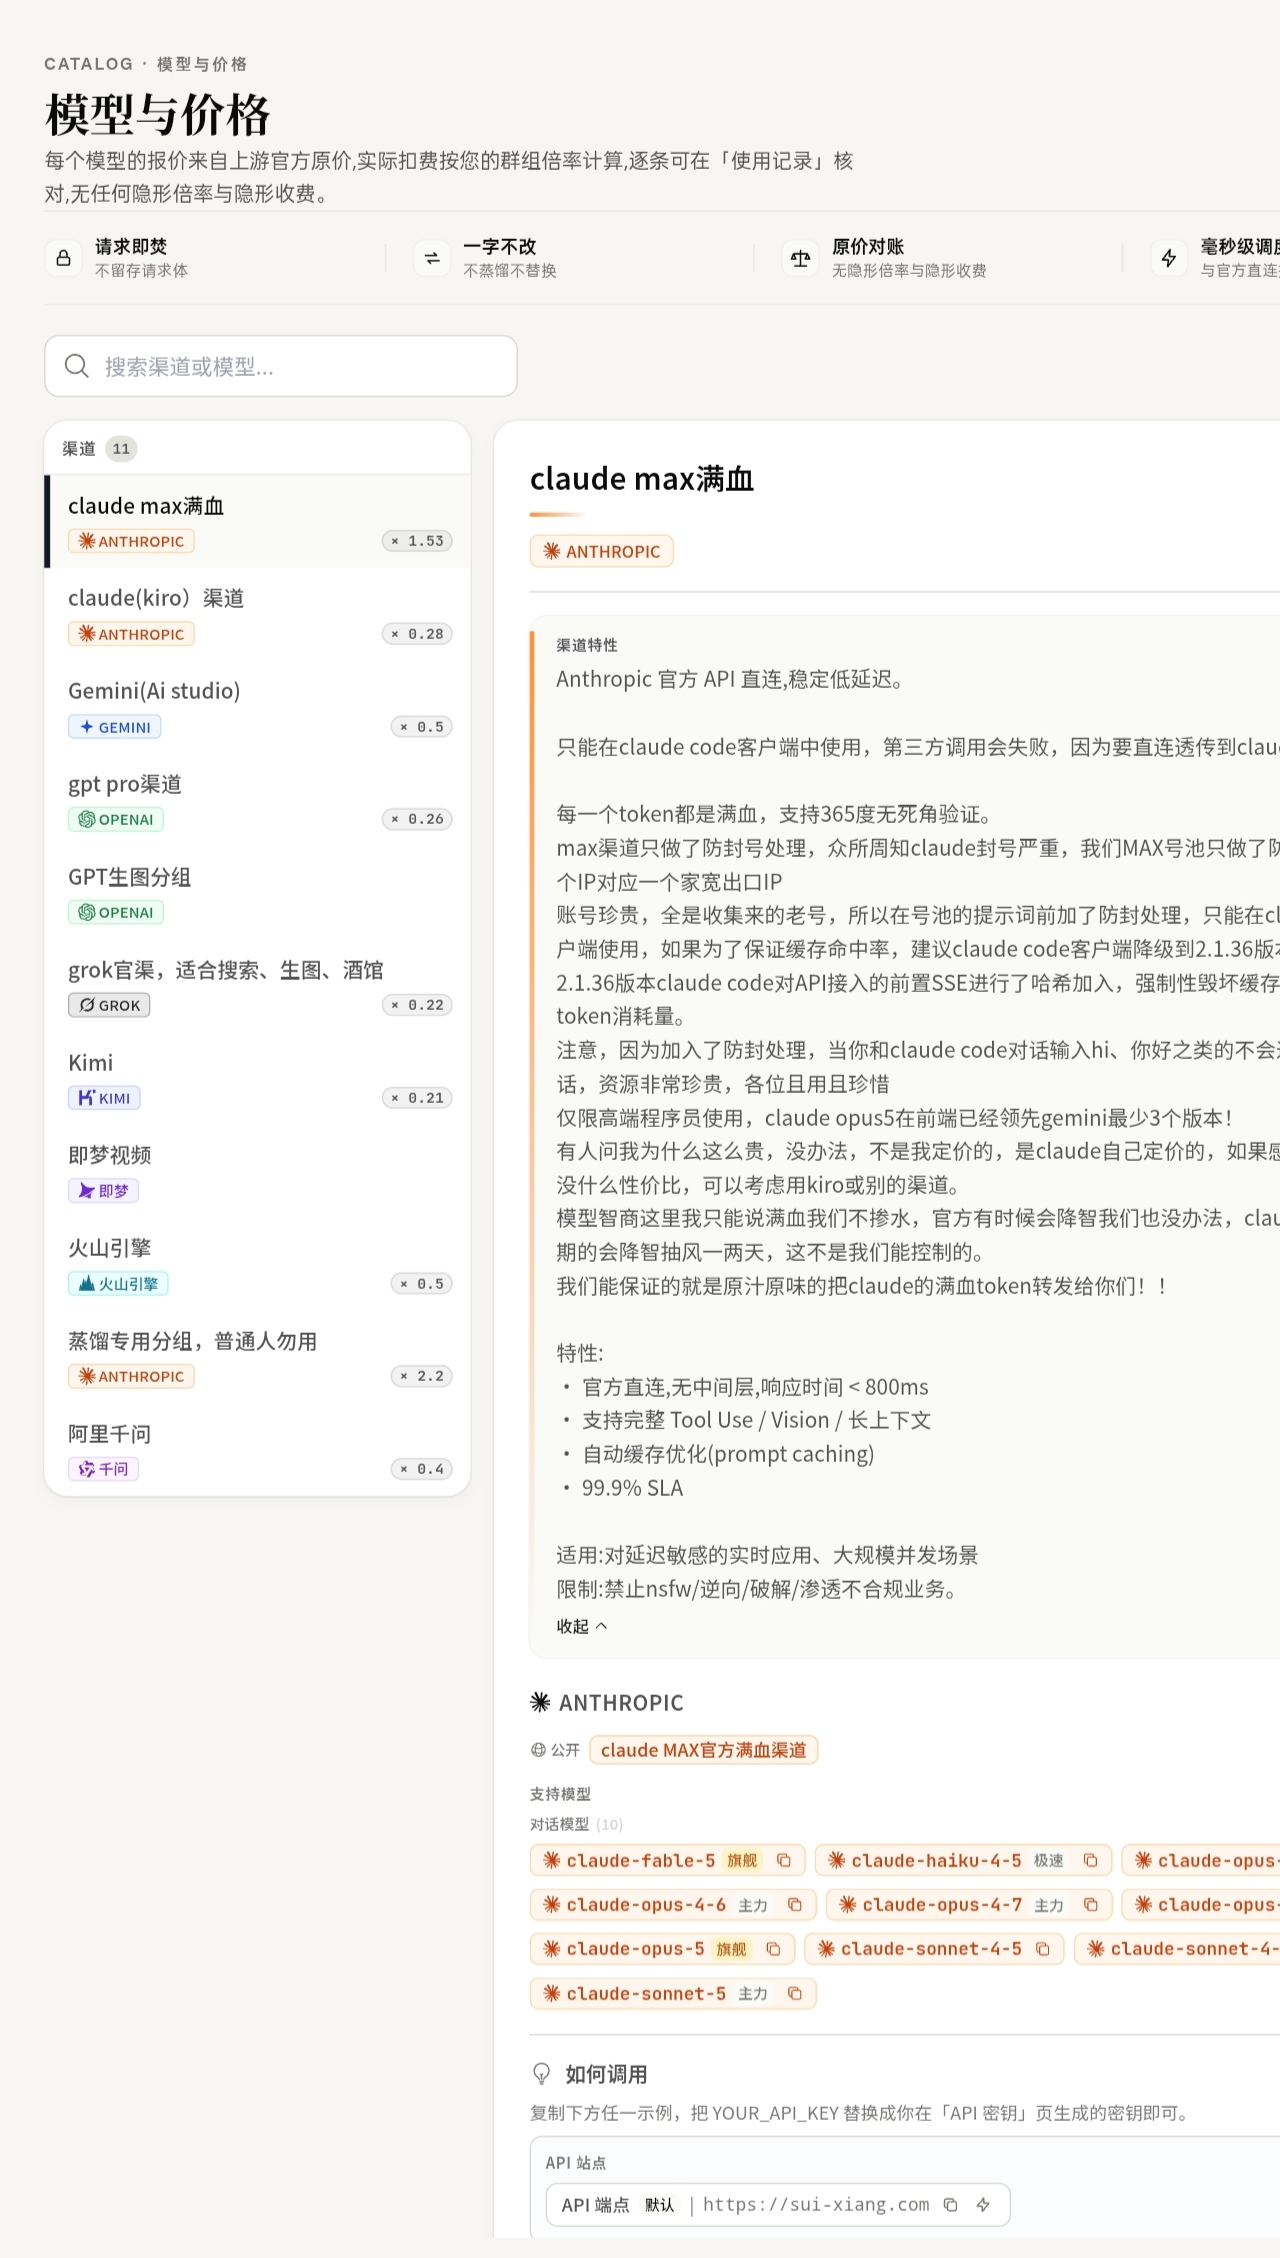Click the swap arrows icon beside 一字不改
The height and width of the screenshot is (2258, 1280).
click(x=432, y=258)
